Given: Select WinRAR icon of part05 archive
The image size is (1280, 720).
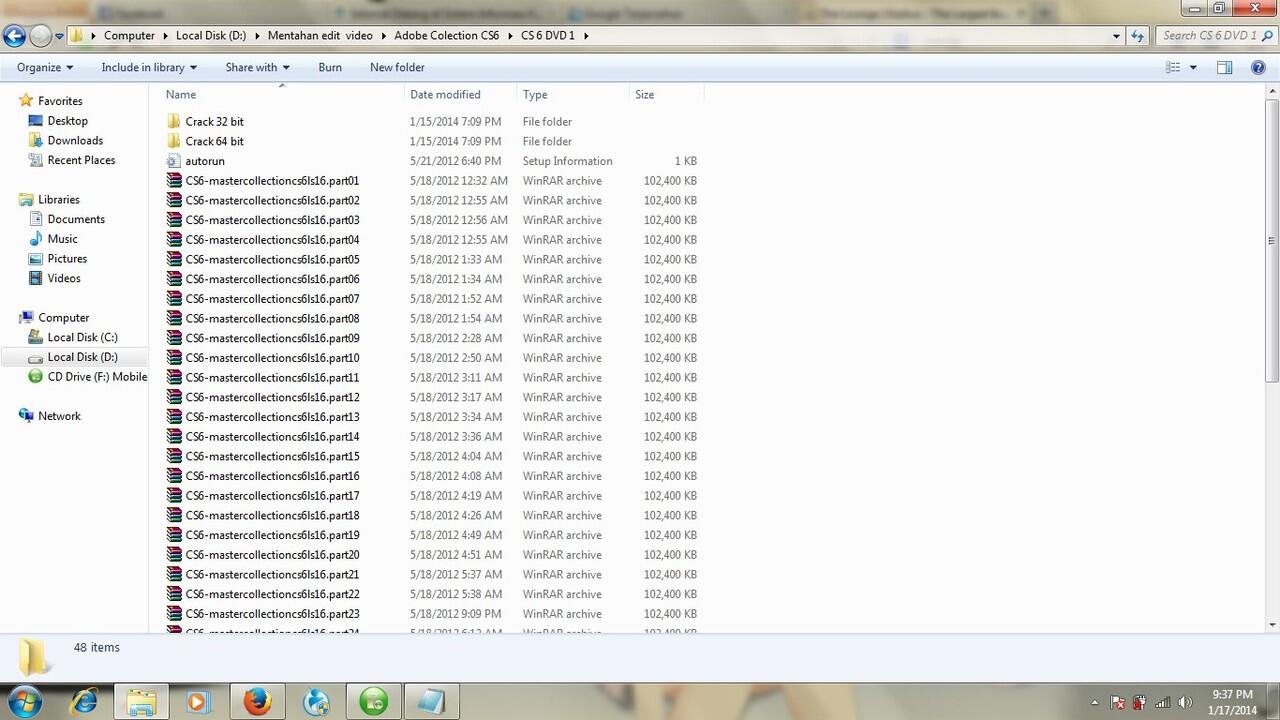Looking at the screenshot, I should (174, 259).
